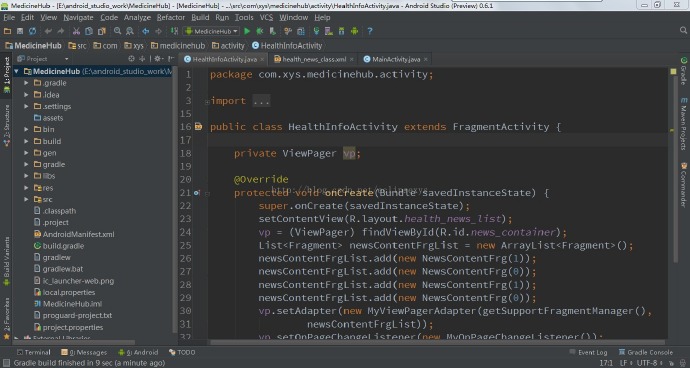The width and height of the screenshot is (690, 368).
Task: Toggle the Gradle tool window on right edge
Action: (x=684, y=70)
